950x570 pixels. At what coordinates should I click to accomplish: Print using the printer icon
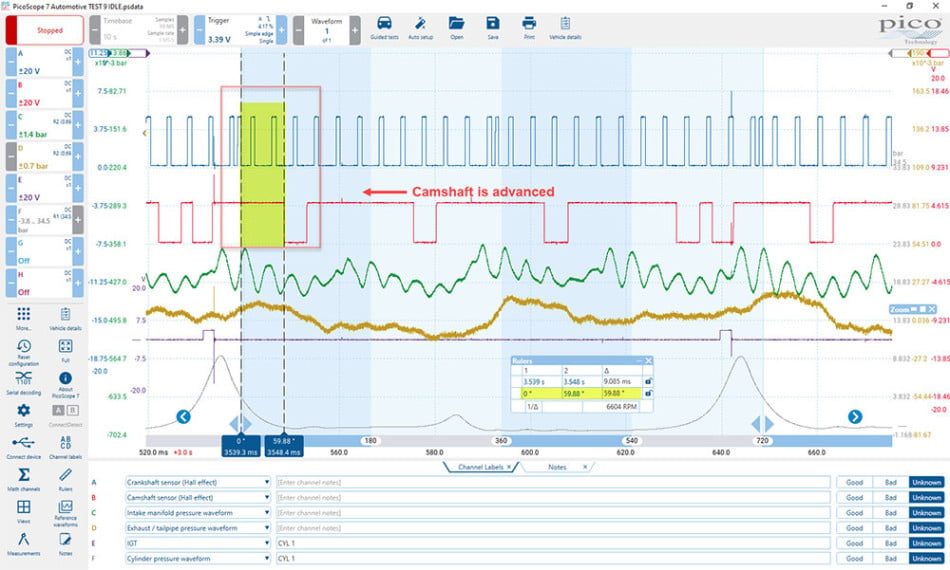pos(529,27)
